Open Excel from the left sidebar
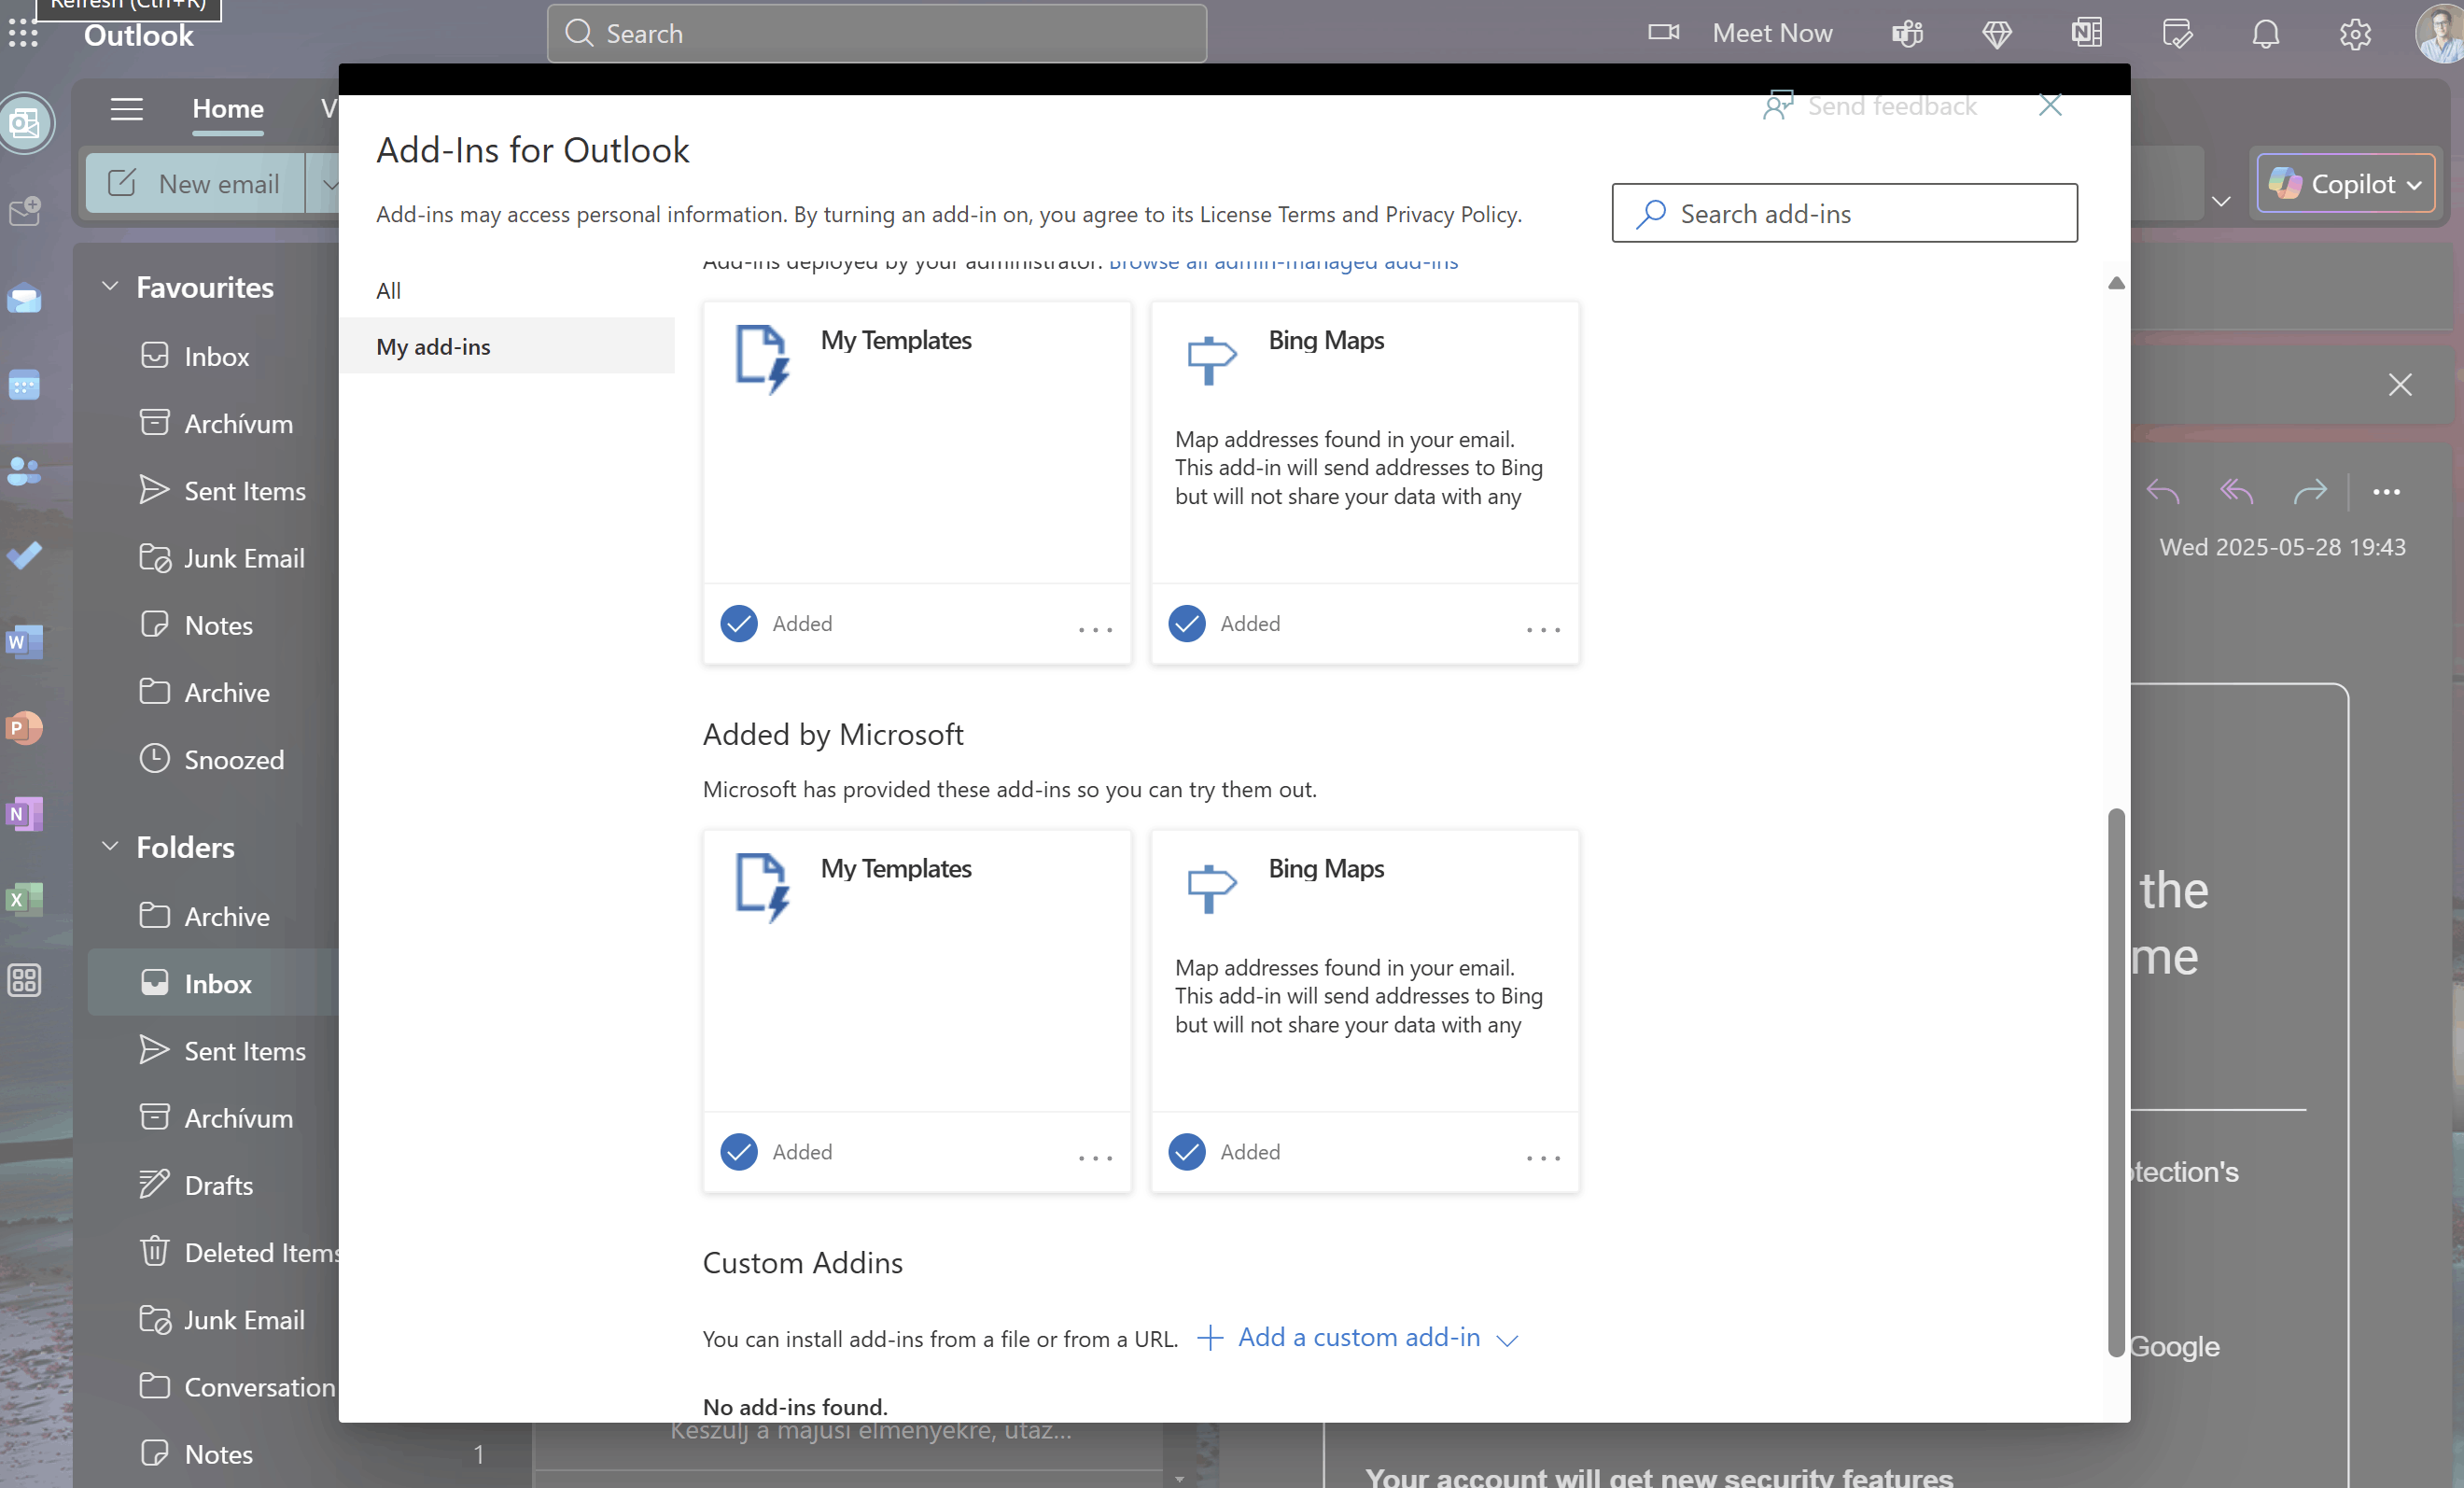The width and height of the screenshot is (2464, 1488). click(24, 899)
